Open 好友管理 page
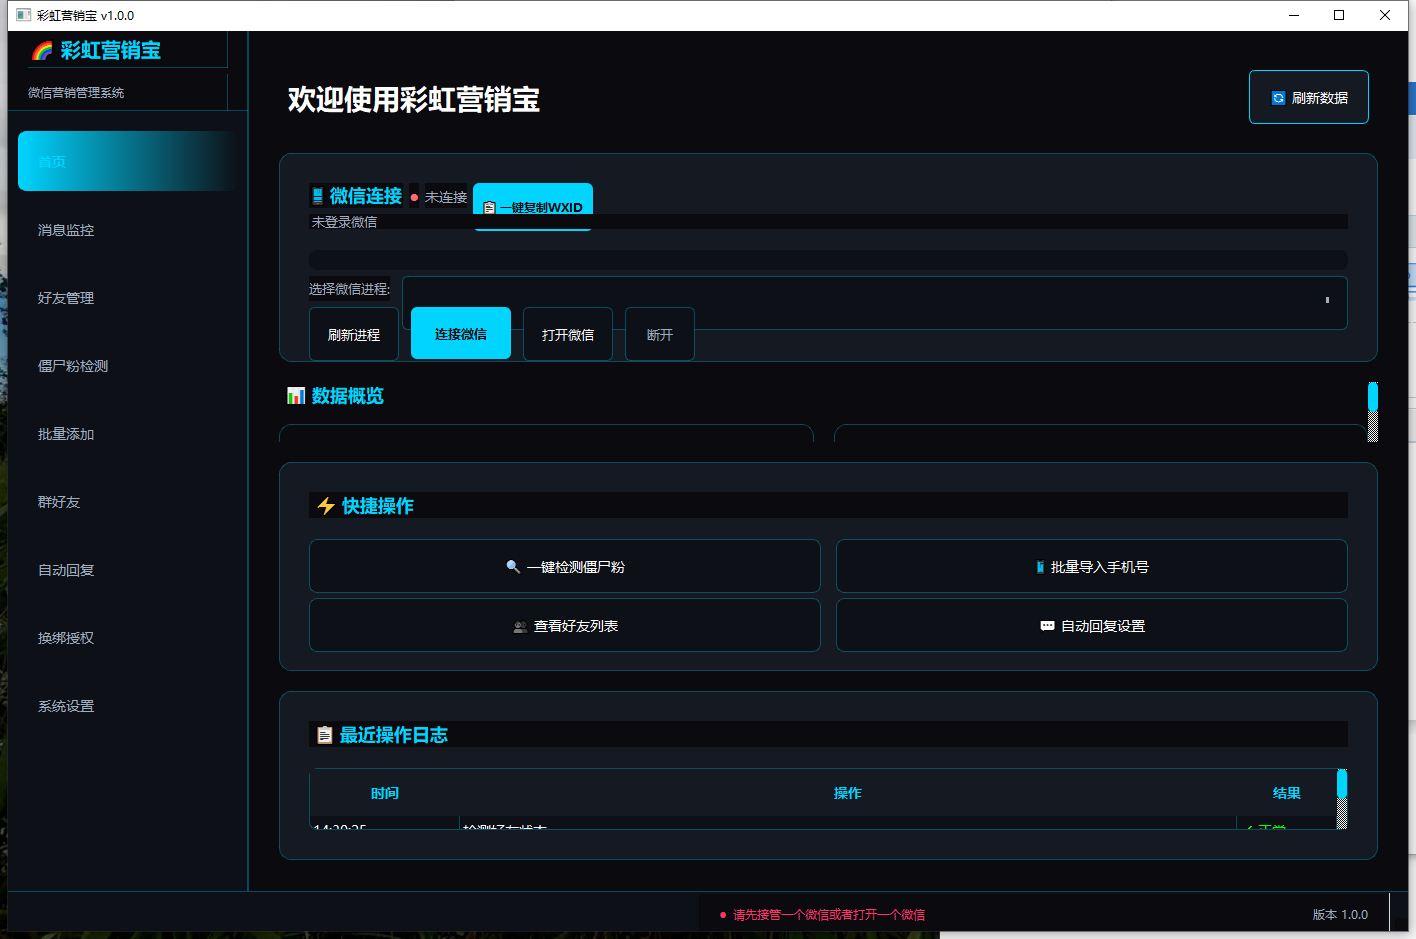This screenshot has height=939, width=1416. [x=127, y=298]
